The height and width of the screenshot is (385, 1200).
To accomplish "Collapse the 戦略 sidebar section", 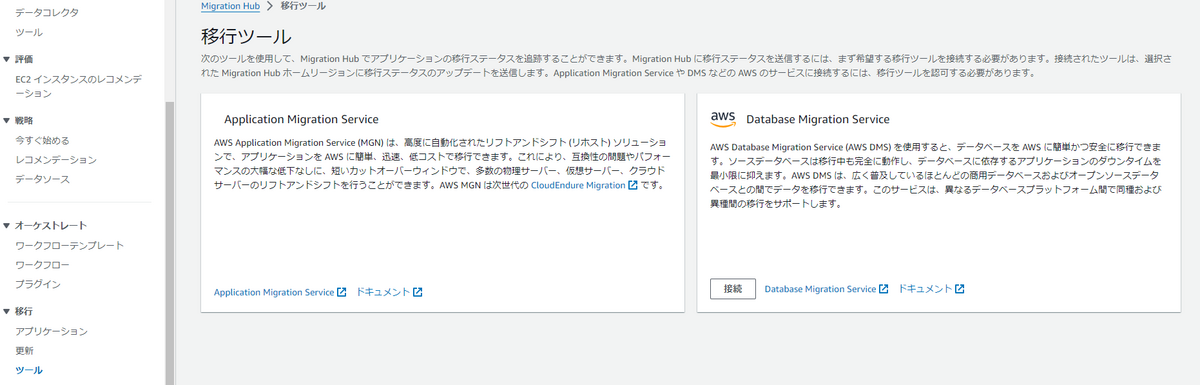I will pyautogui.click(x=8, y=120).
